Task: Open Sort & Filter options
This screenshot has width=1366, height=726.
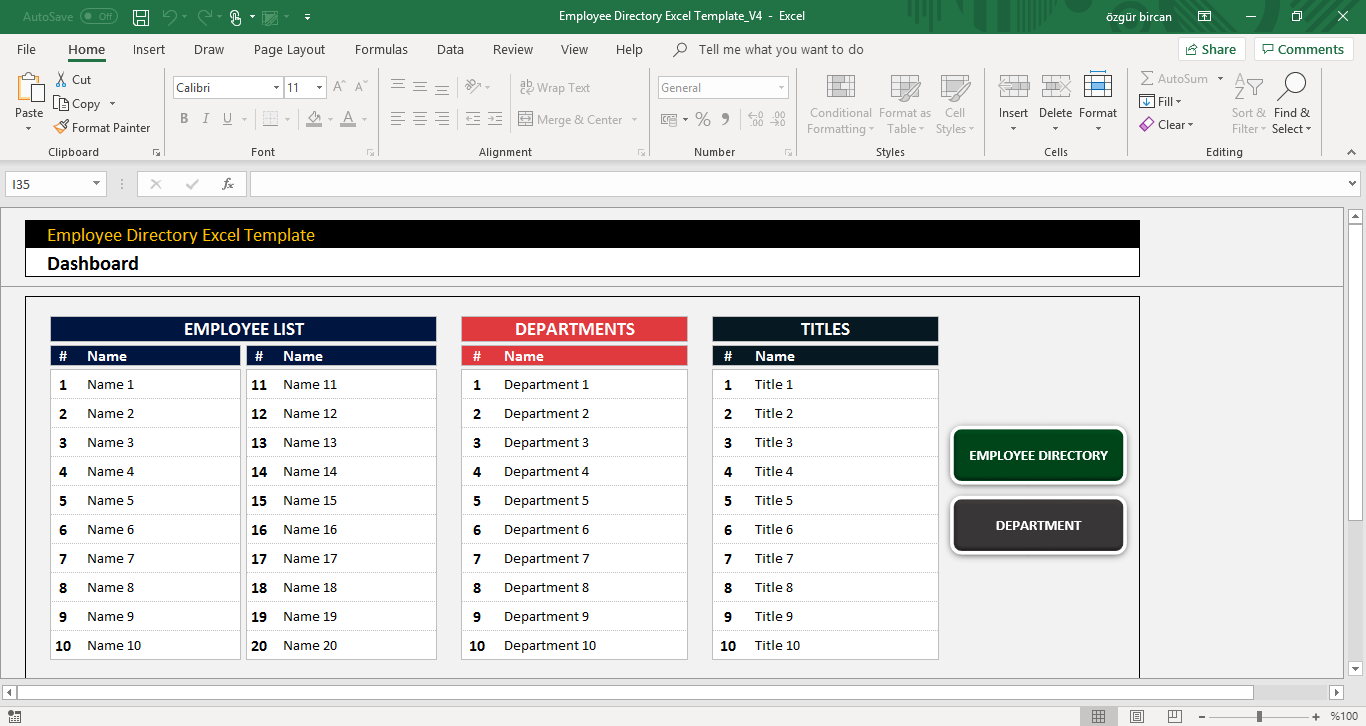Action: [1249, 104]
